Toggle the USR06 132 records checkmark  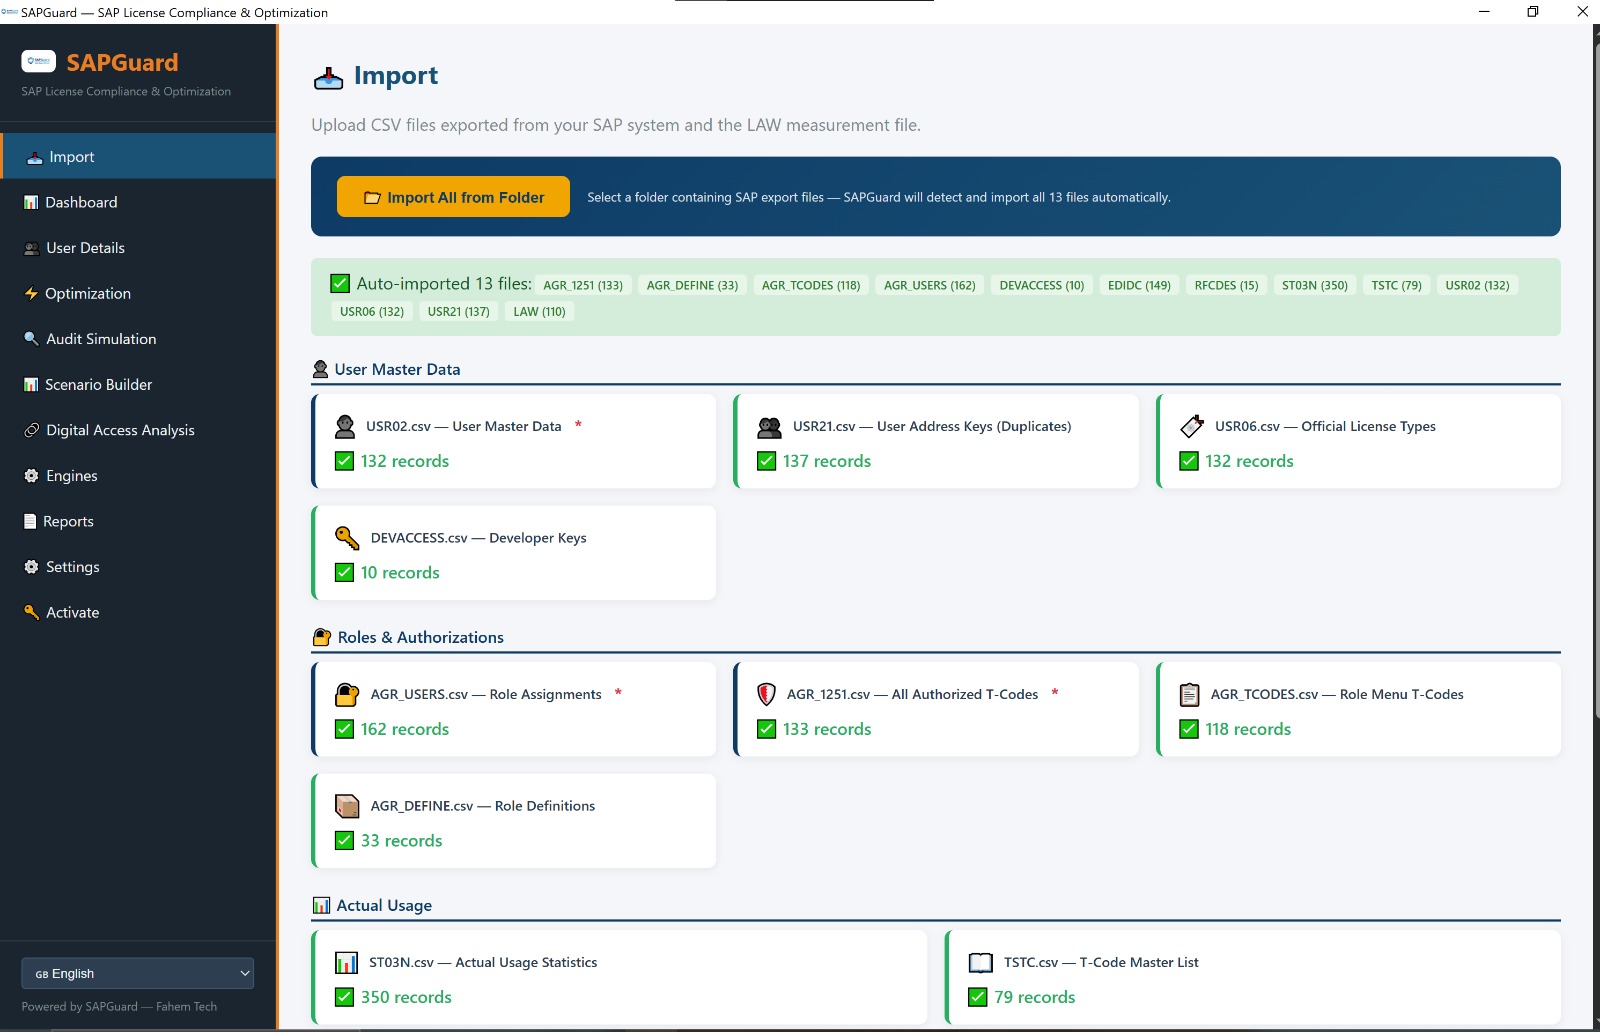coord(1189,461)
